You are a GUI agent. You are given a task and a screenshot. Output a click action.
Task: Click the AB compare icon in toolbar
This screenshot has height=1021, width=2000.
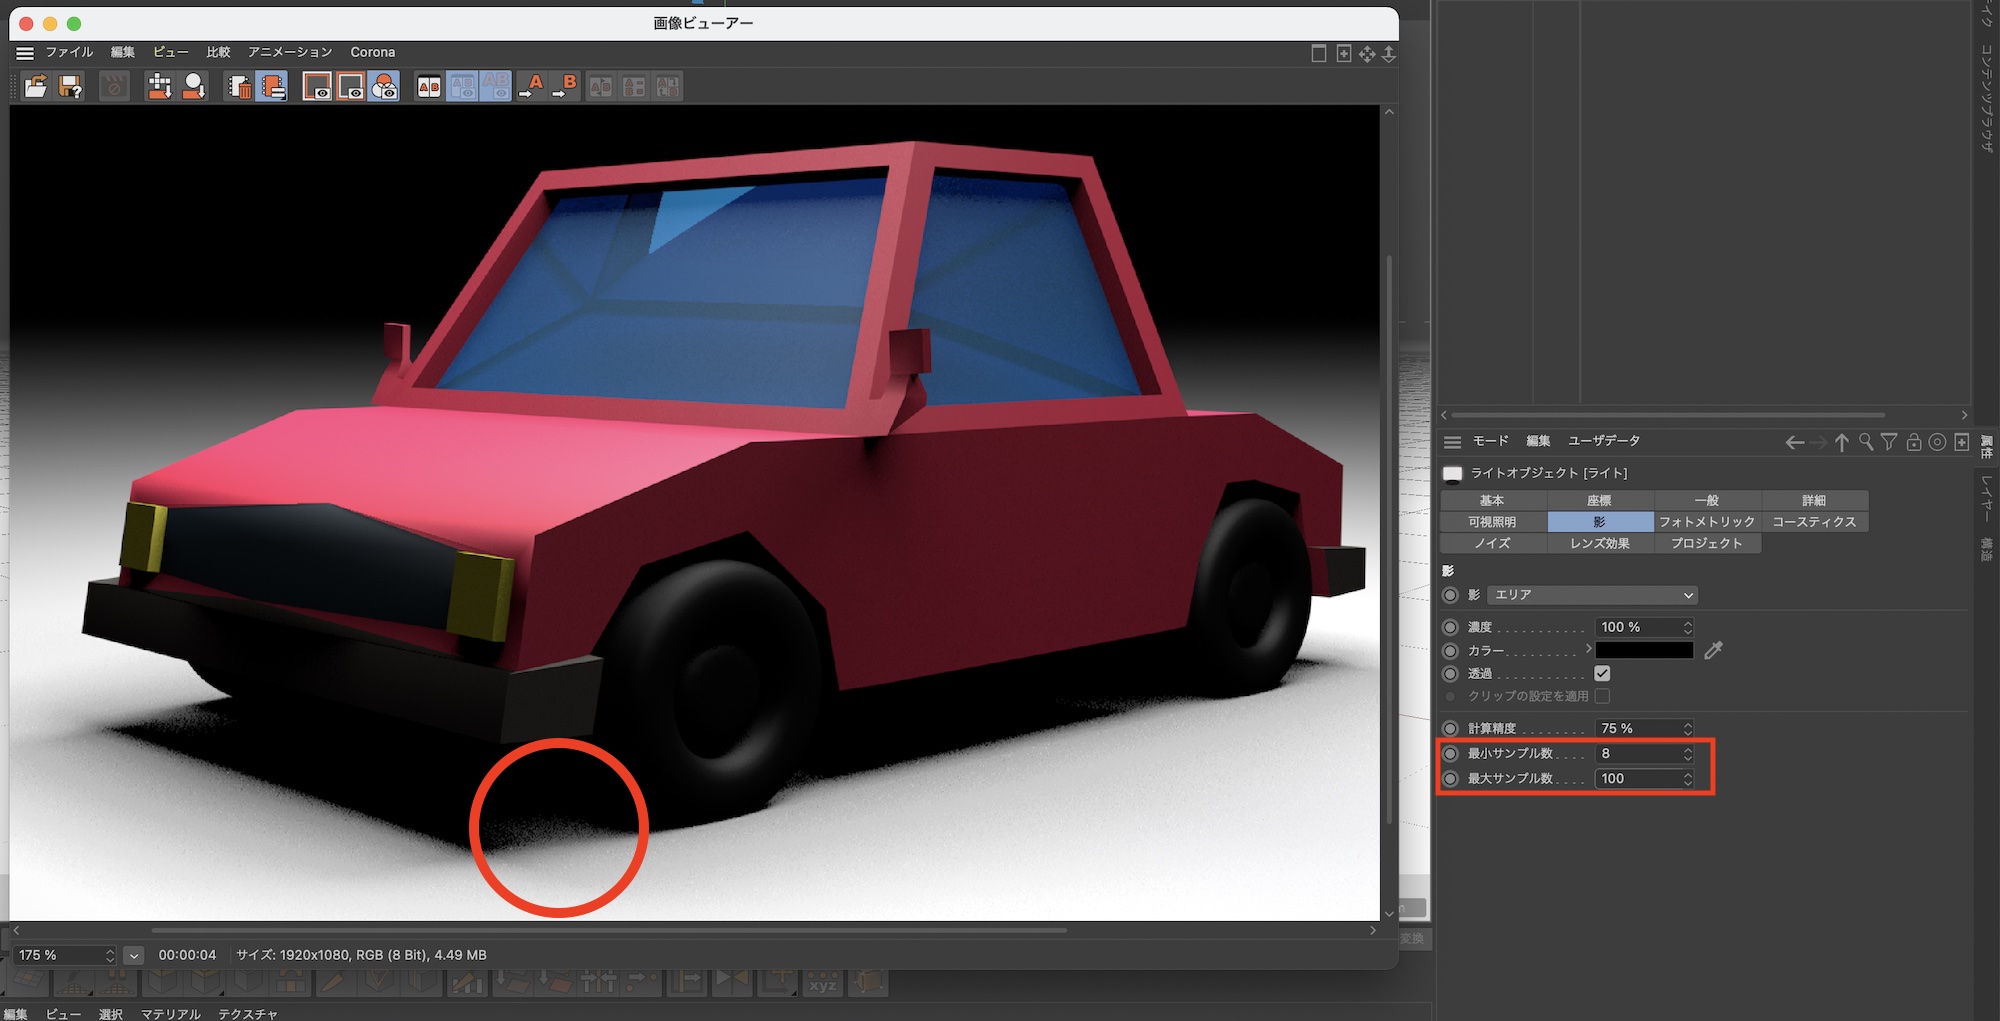429,87
